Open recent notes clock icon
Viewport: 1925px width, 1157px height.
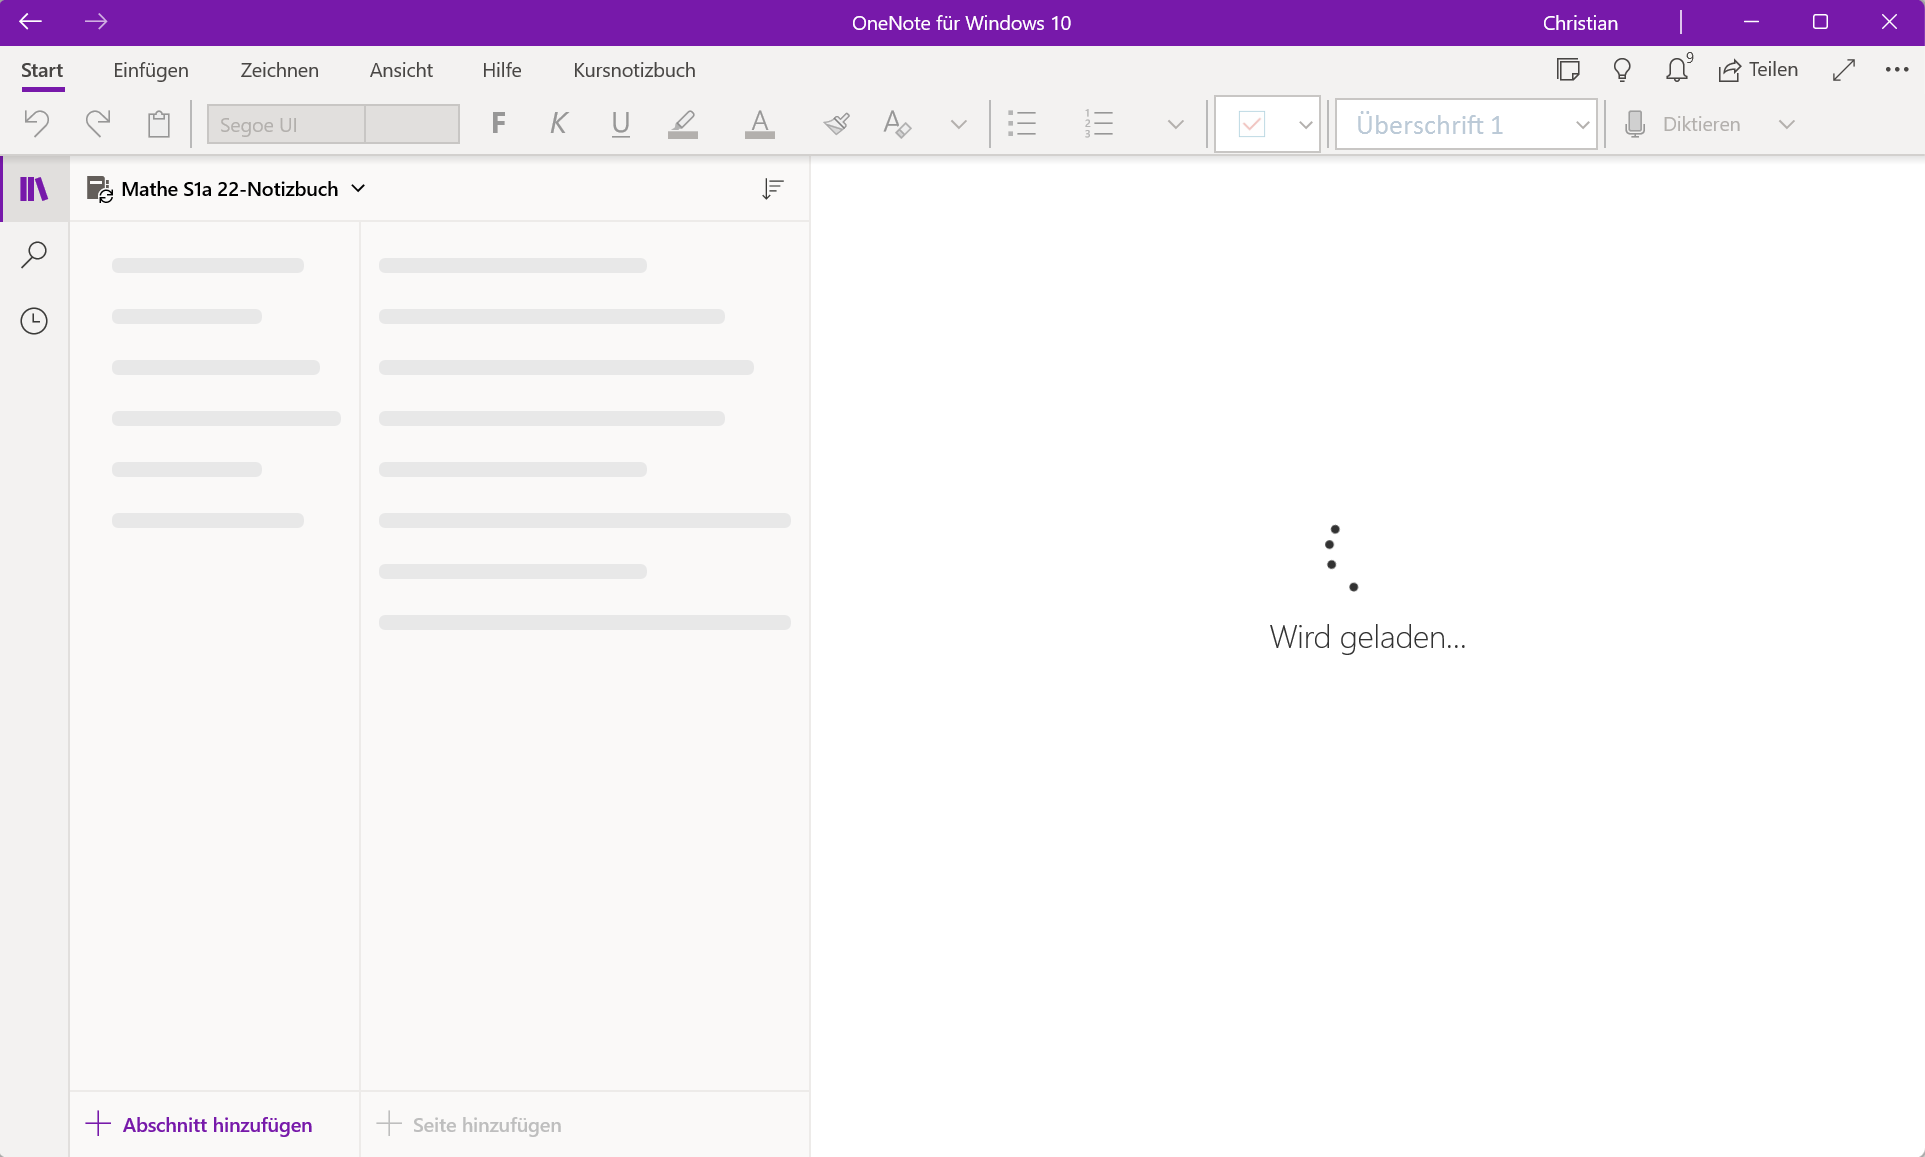(x=34, y=321)
